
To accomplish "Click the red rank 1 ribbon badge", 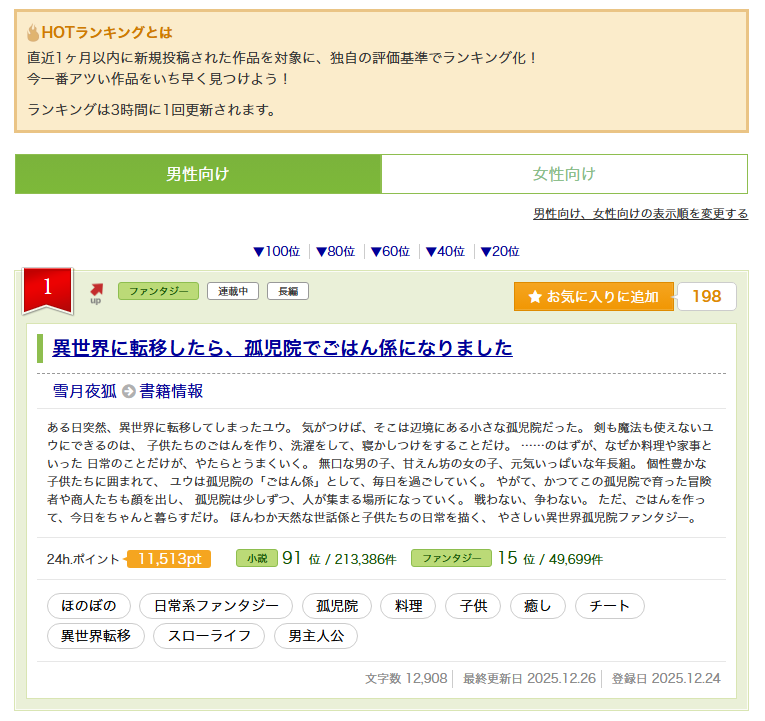I will 47,290.
